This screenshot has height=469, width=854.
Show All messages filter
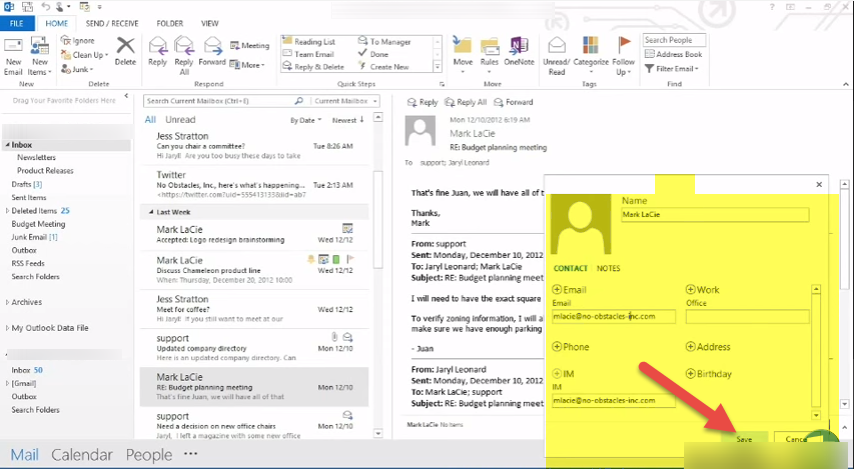[x=150, y=120]
